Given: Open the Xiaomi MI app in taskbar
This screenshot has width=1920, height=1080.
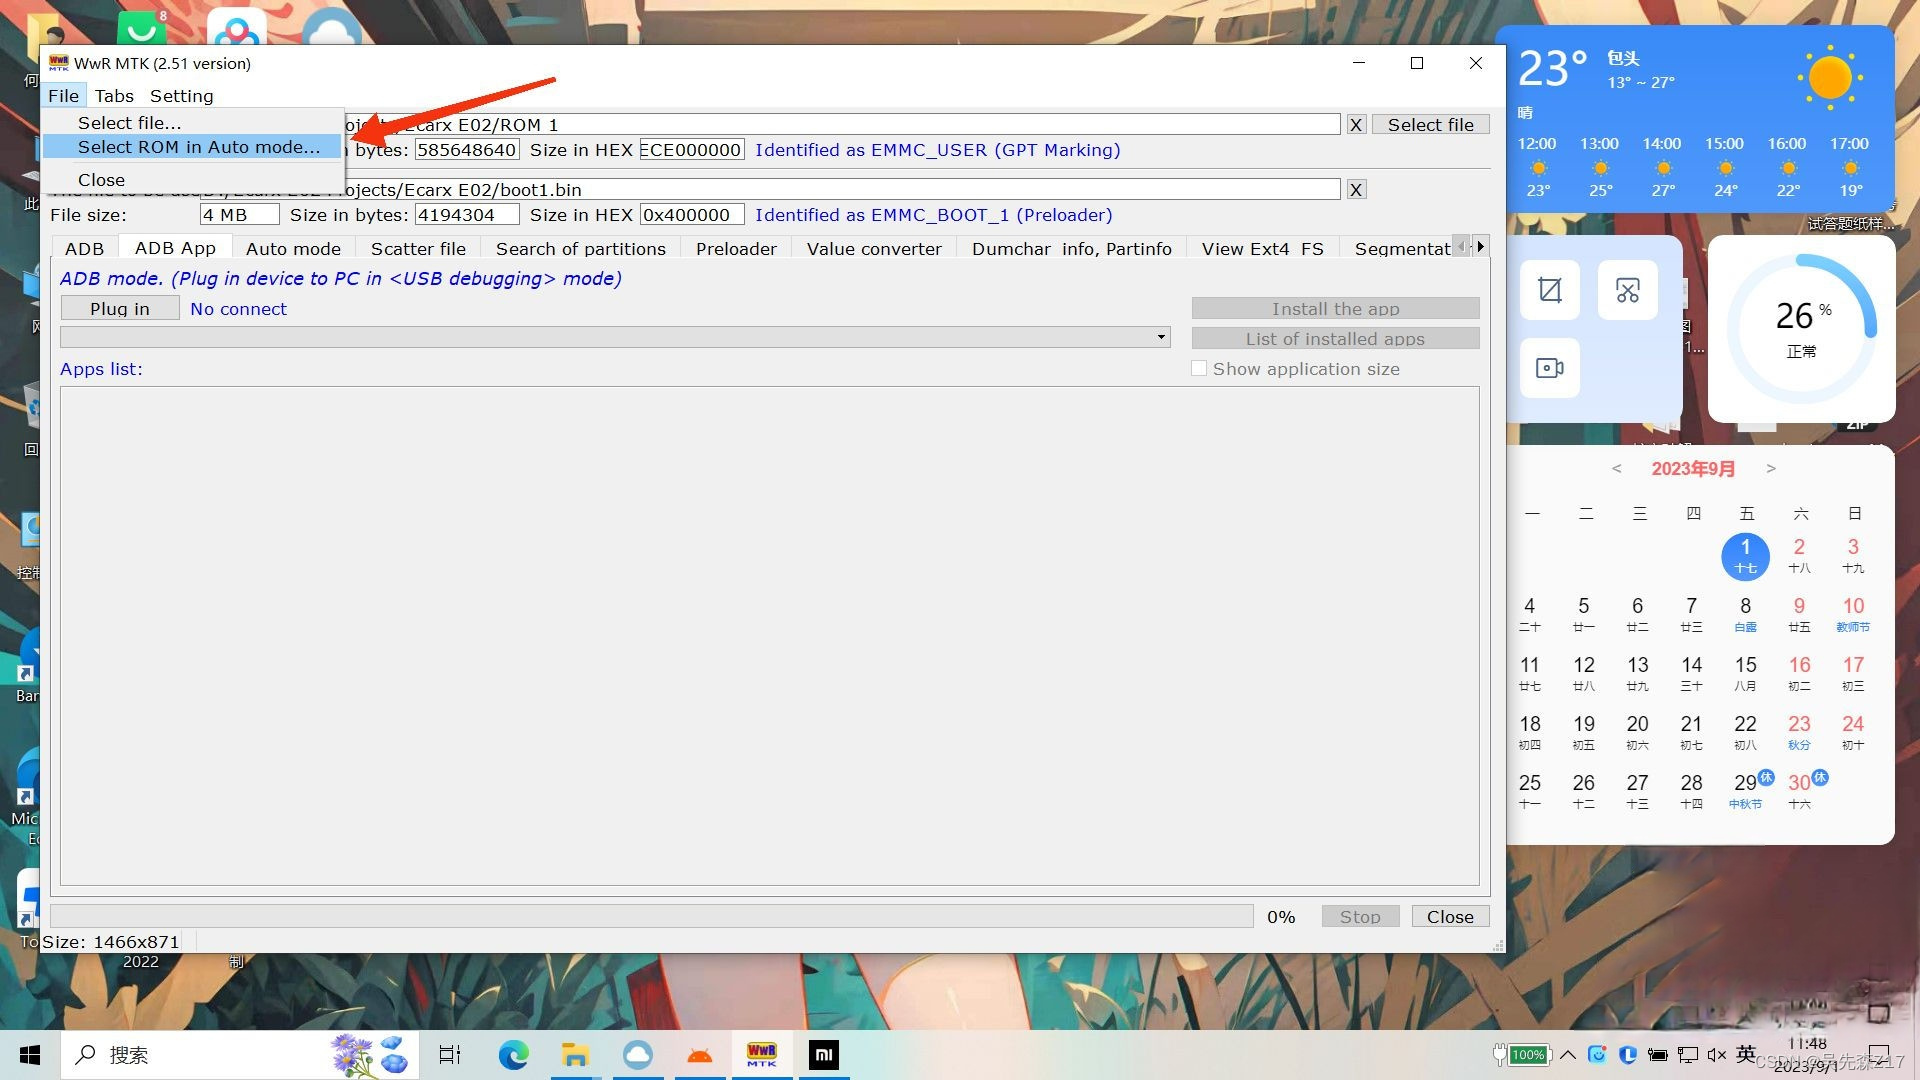Looking at the screenshot, I should [823, 1055].
